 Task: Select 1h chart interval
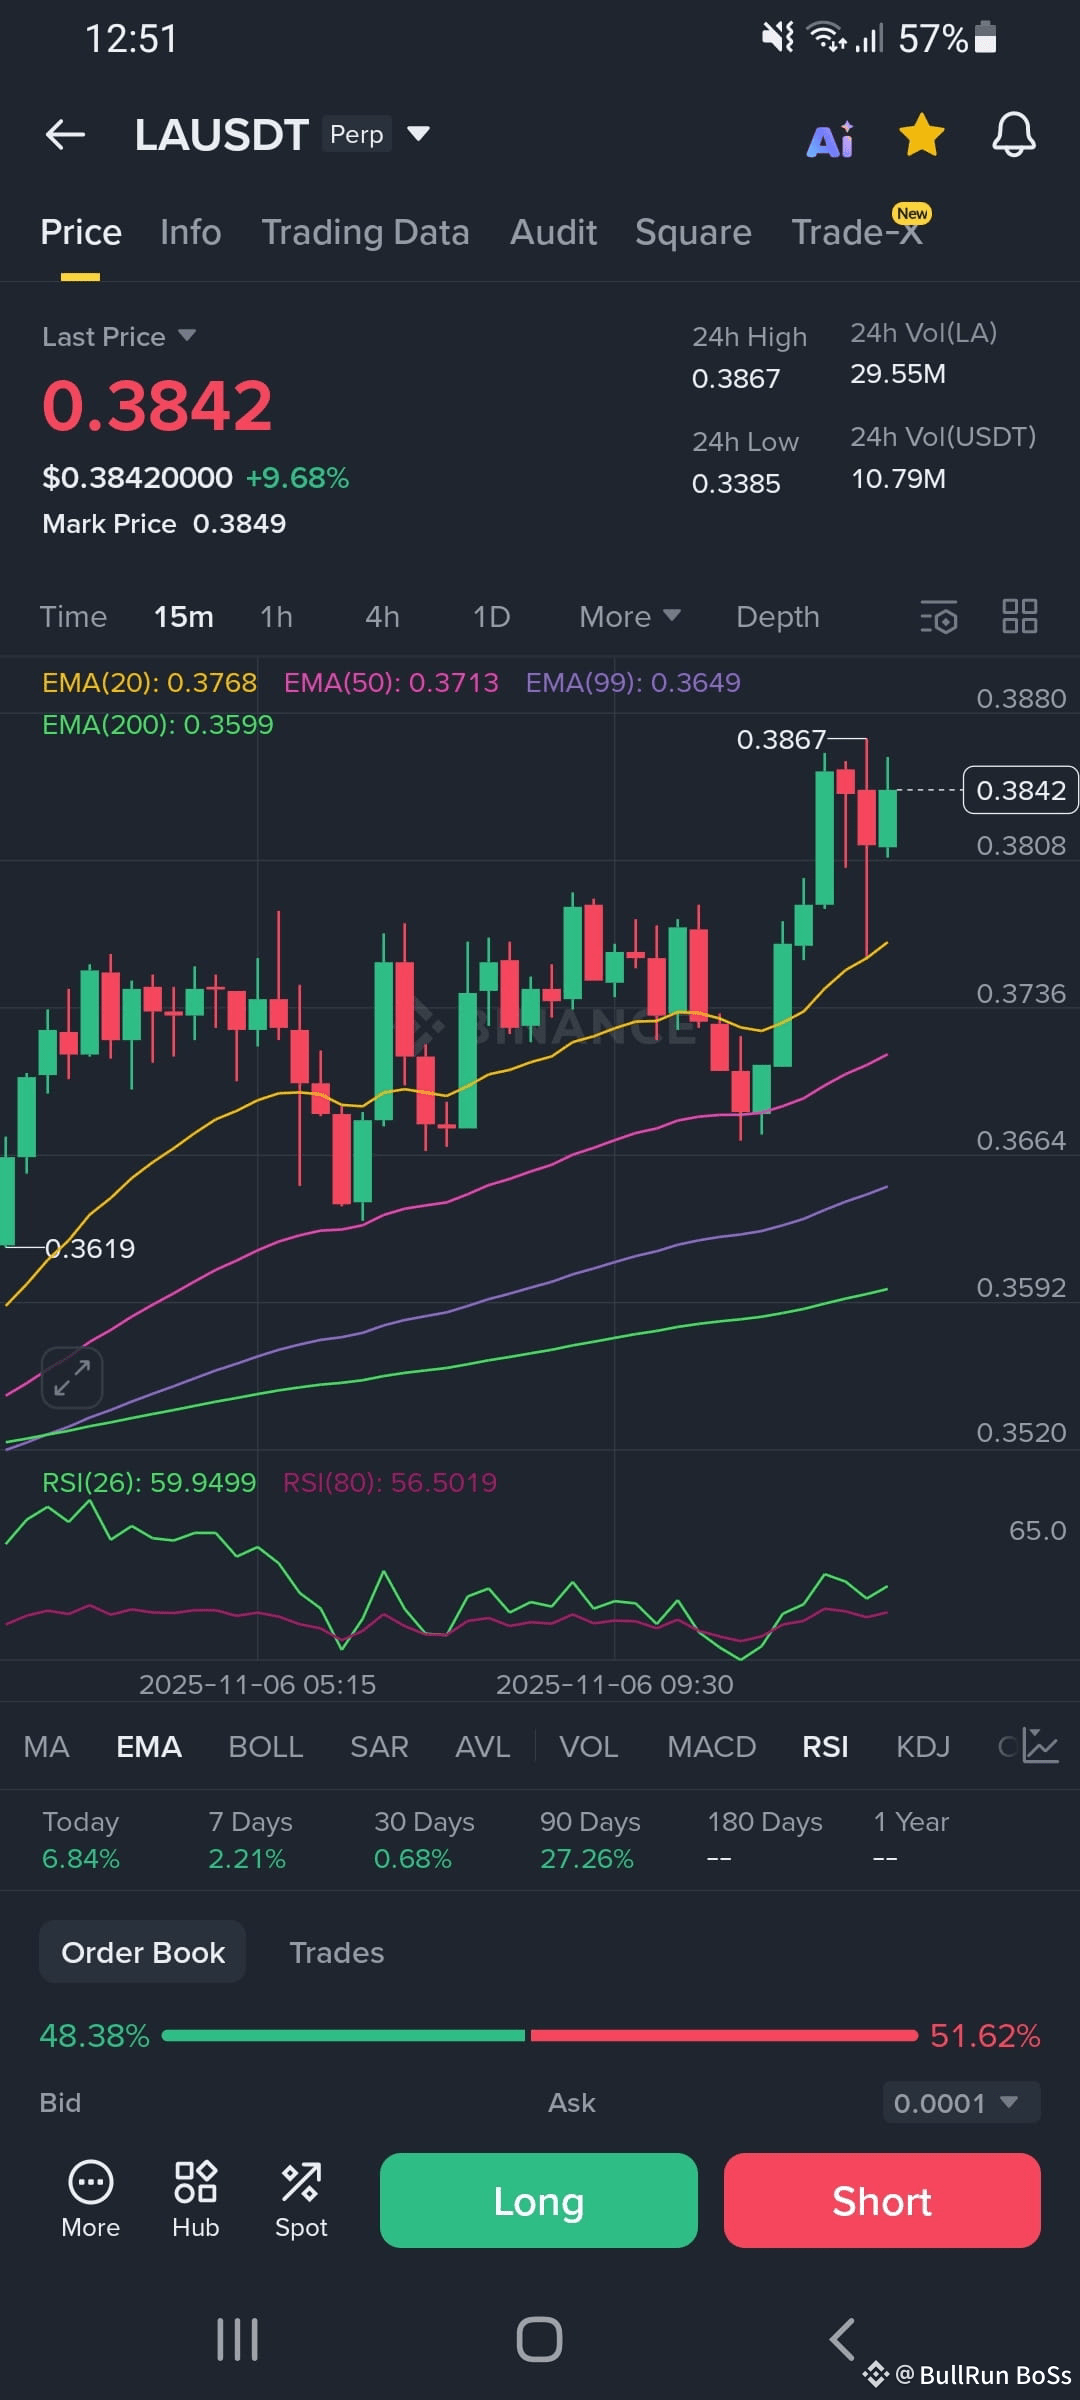(277, 617)
